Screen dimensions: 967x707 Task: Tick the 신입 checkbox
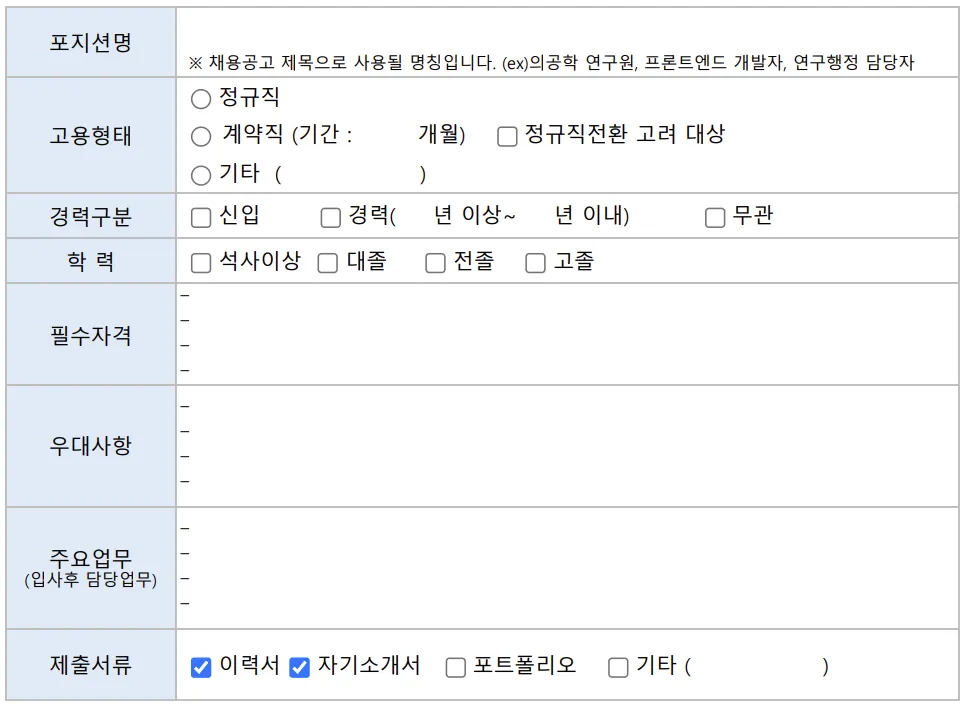tap(201, 218)
